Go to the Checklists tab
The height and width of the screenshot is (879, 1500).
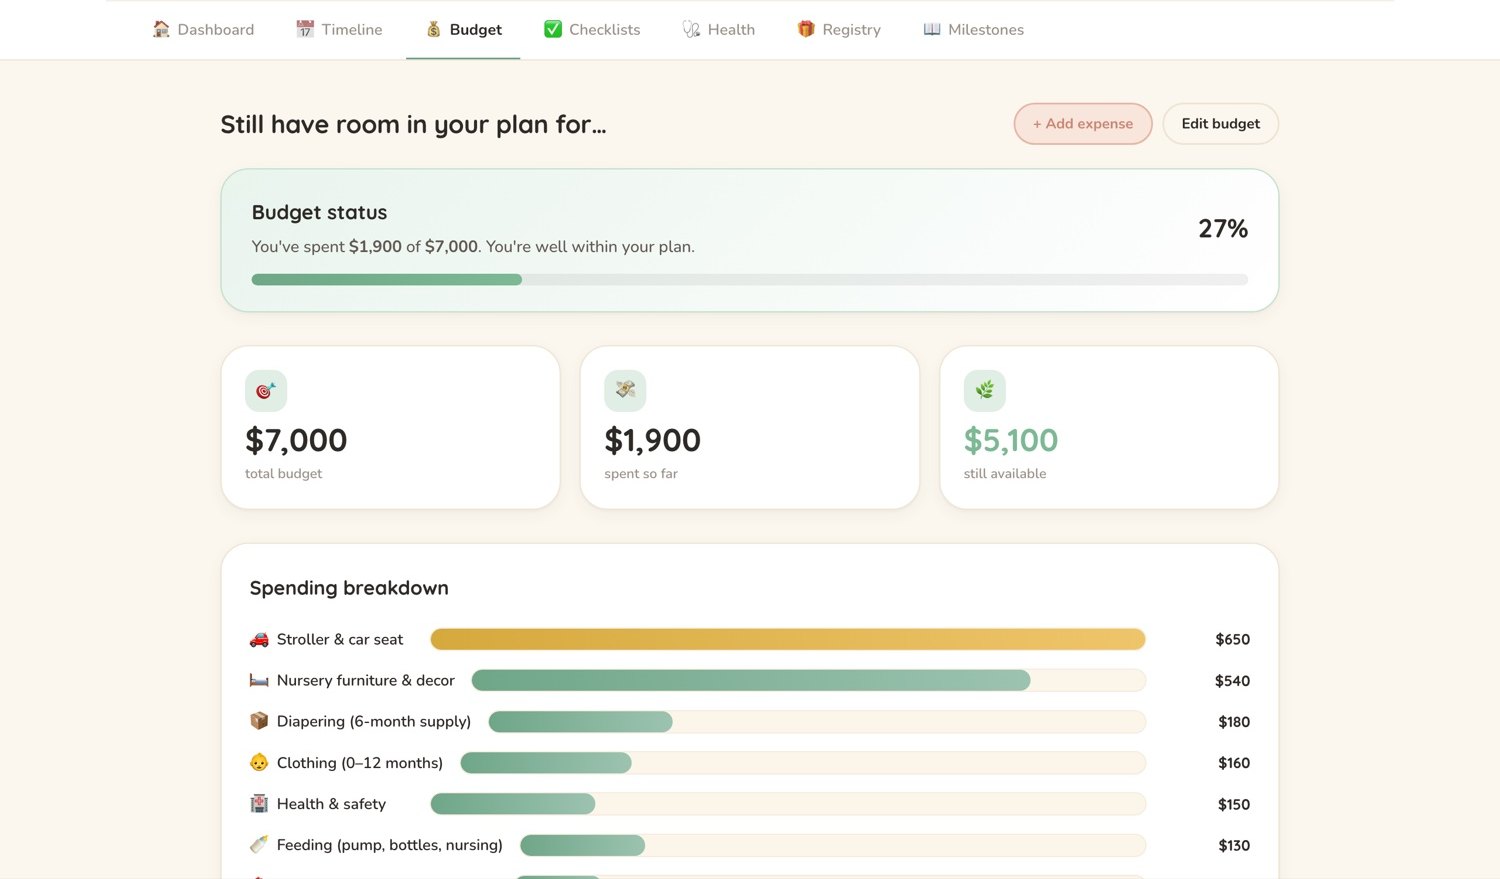[x=592, y=30]
